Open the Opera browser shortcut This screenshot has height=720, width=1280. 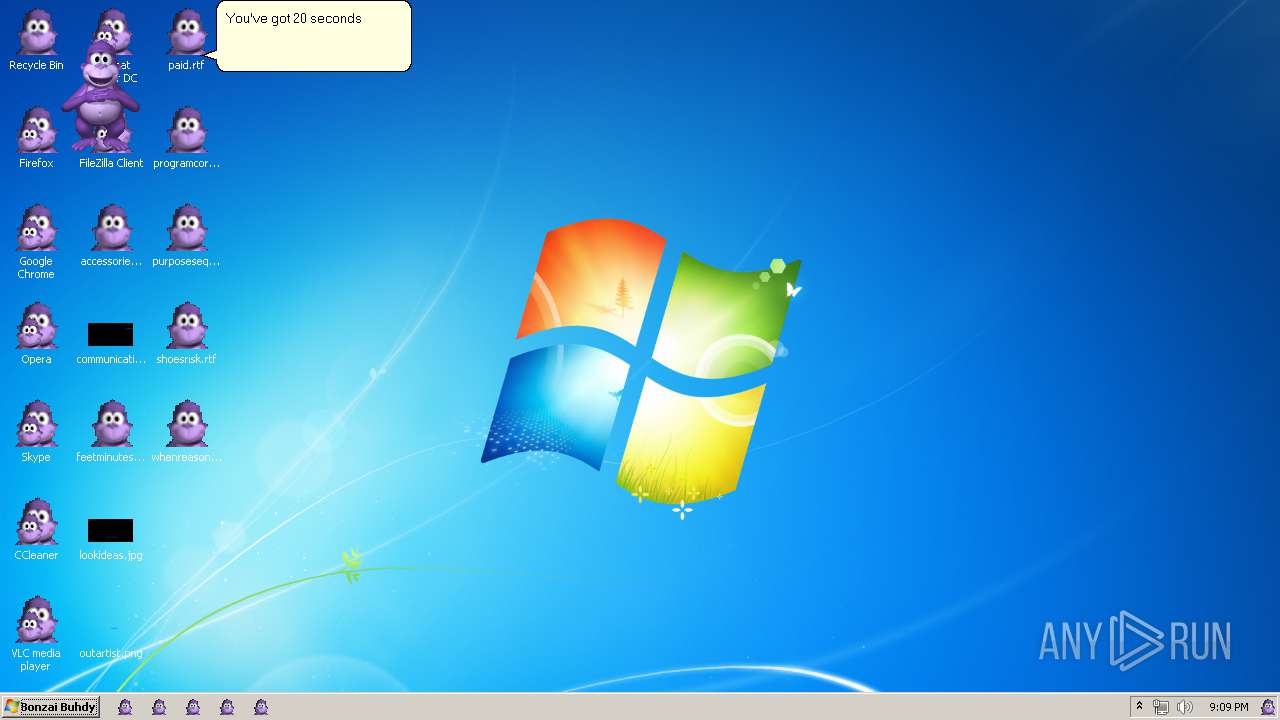(36, 334)
